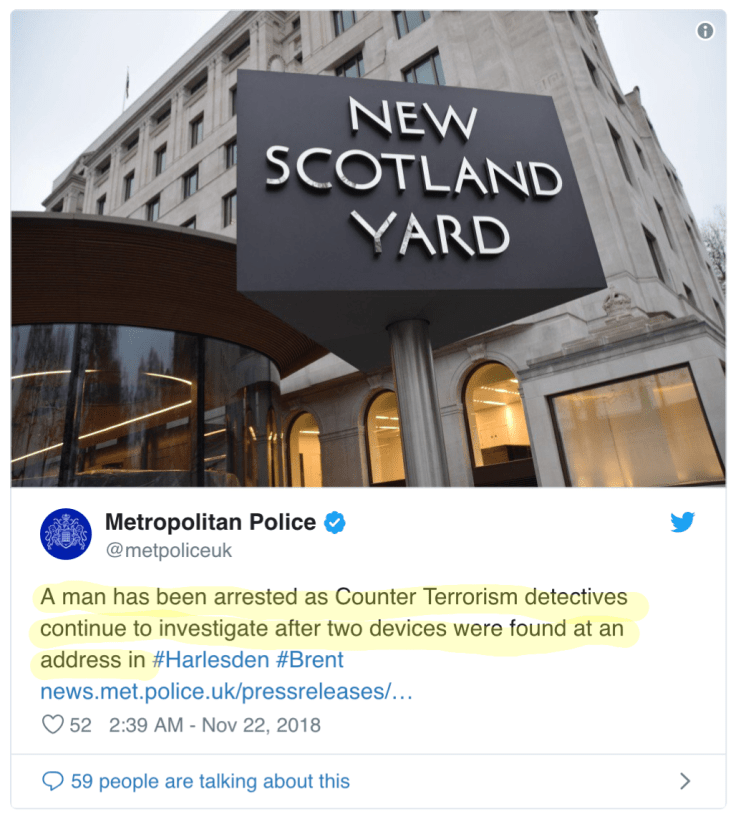The height and width of the screenshot is (819, 736).
Task: Open the #Harlesden hashtag
Action: coord(211,660)
